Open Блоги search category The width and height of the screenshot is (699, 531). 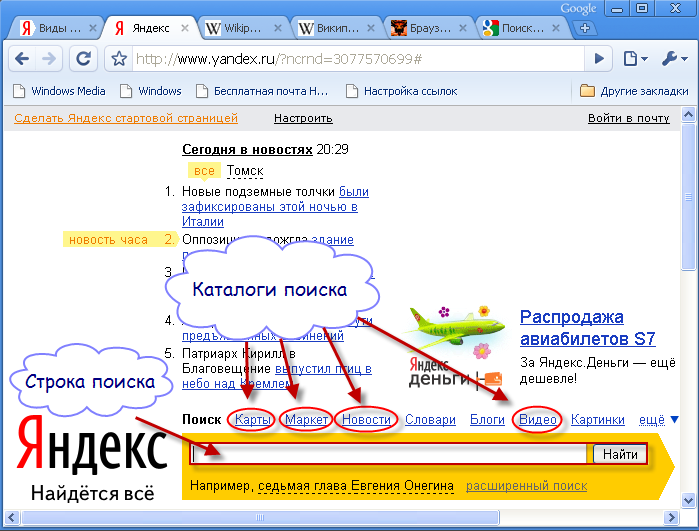[x=487, y=420]
